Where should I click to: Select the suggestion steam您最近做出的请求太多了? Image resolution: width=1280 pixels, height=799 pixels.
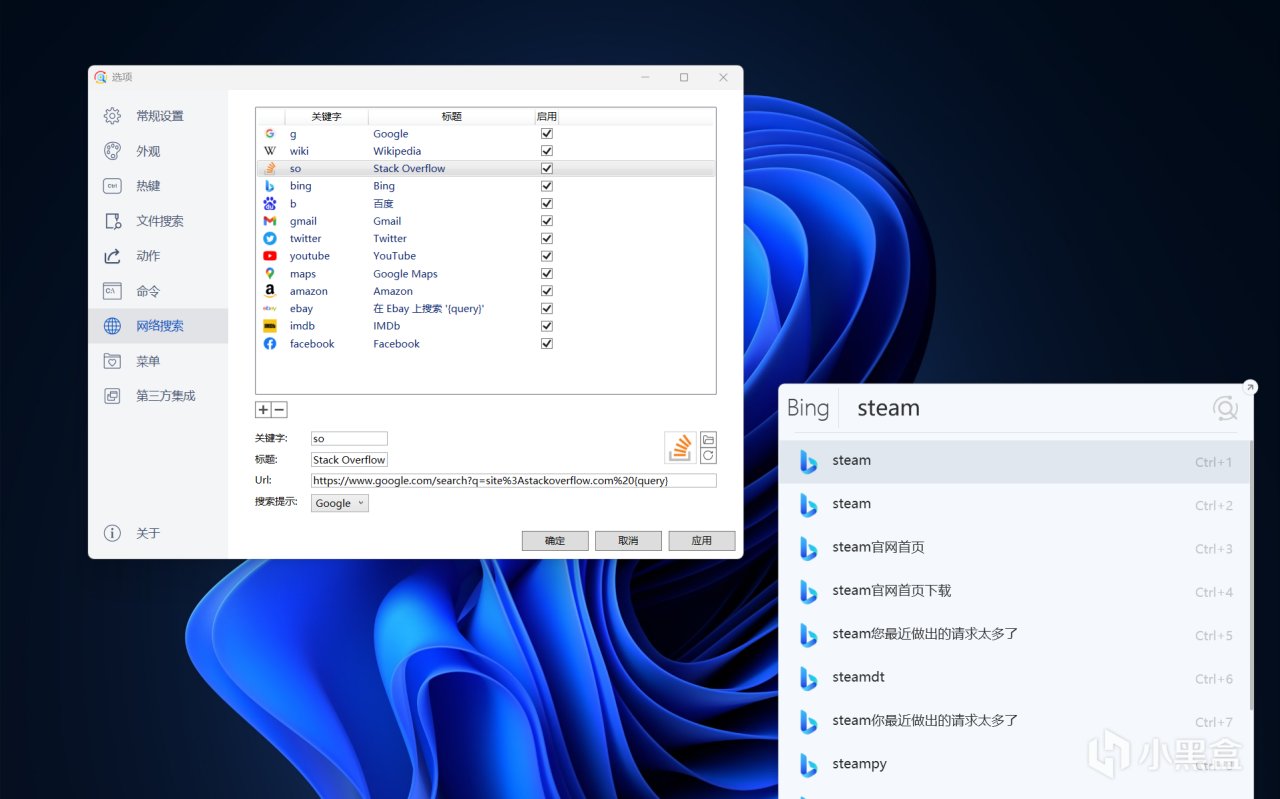click(1013, 634)
